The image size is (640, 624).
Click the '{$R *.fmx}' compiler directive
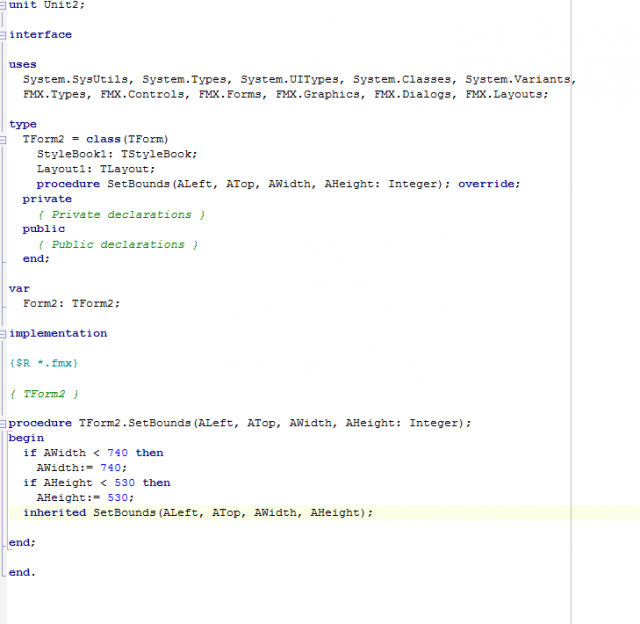point(44,363)
